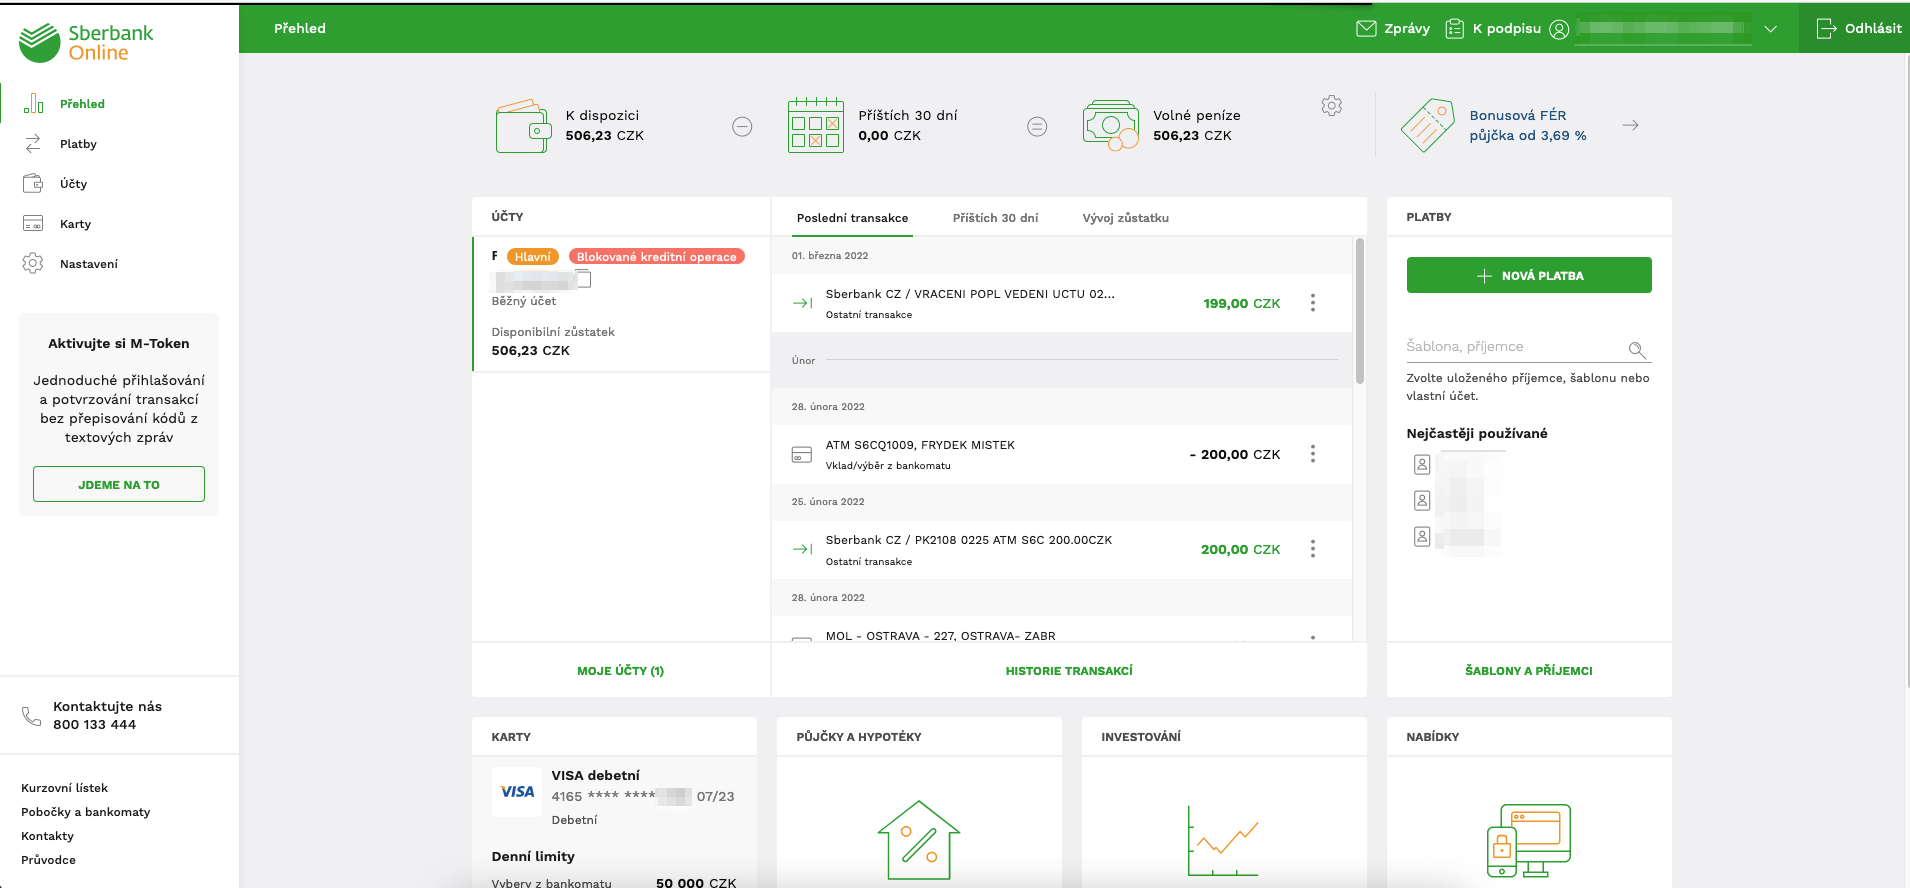Click the equals circle next to Příštích 30 dní
This screenshot has width=1910, height=888.
[1037, 126]
